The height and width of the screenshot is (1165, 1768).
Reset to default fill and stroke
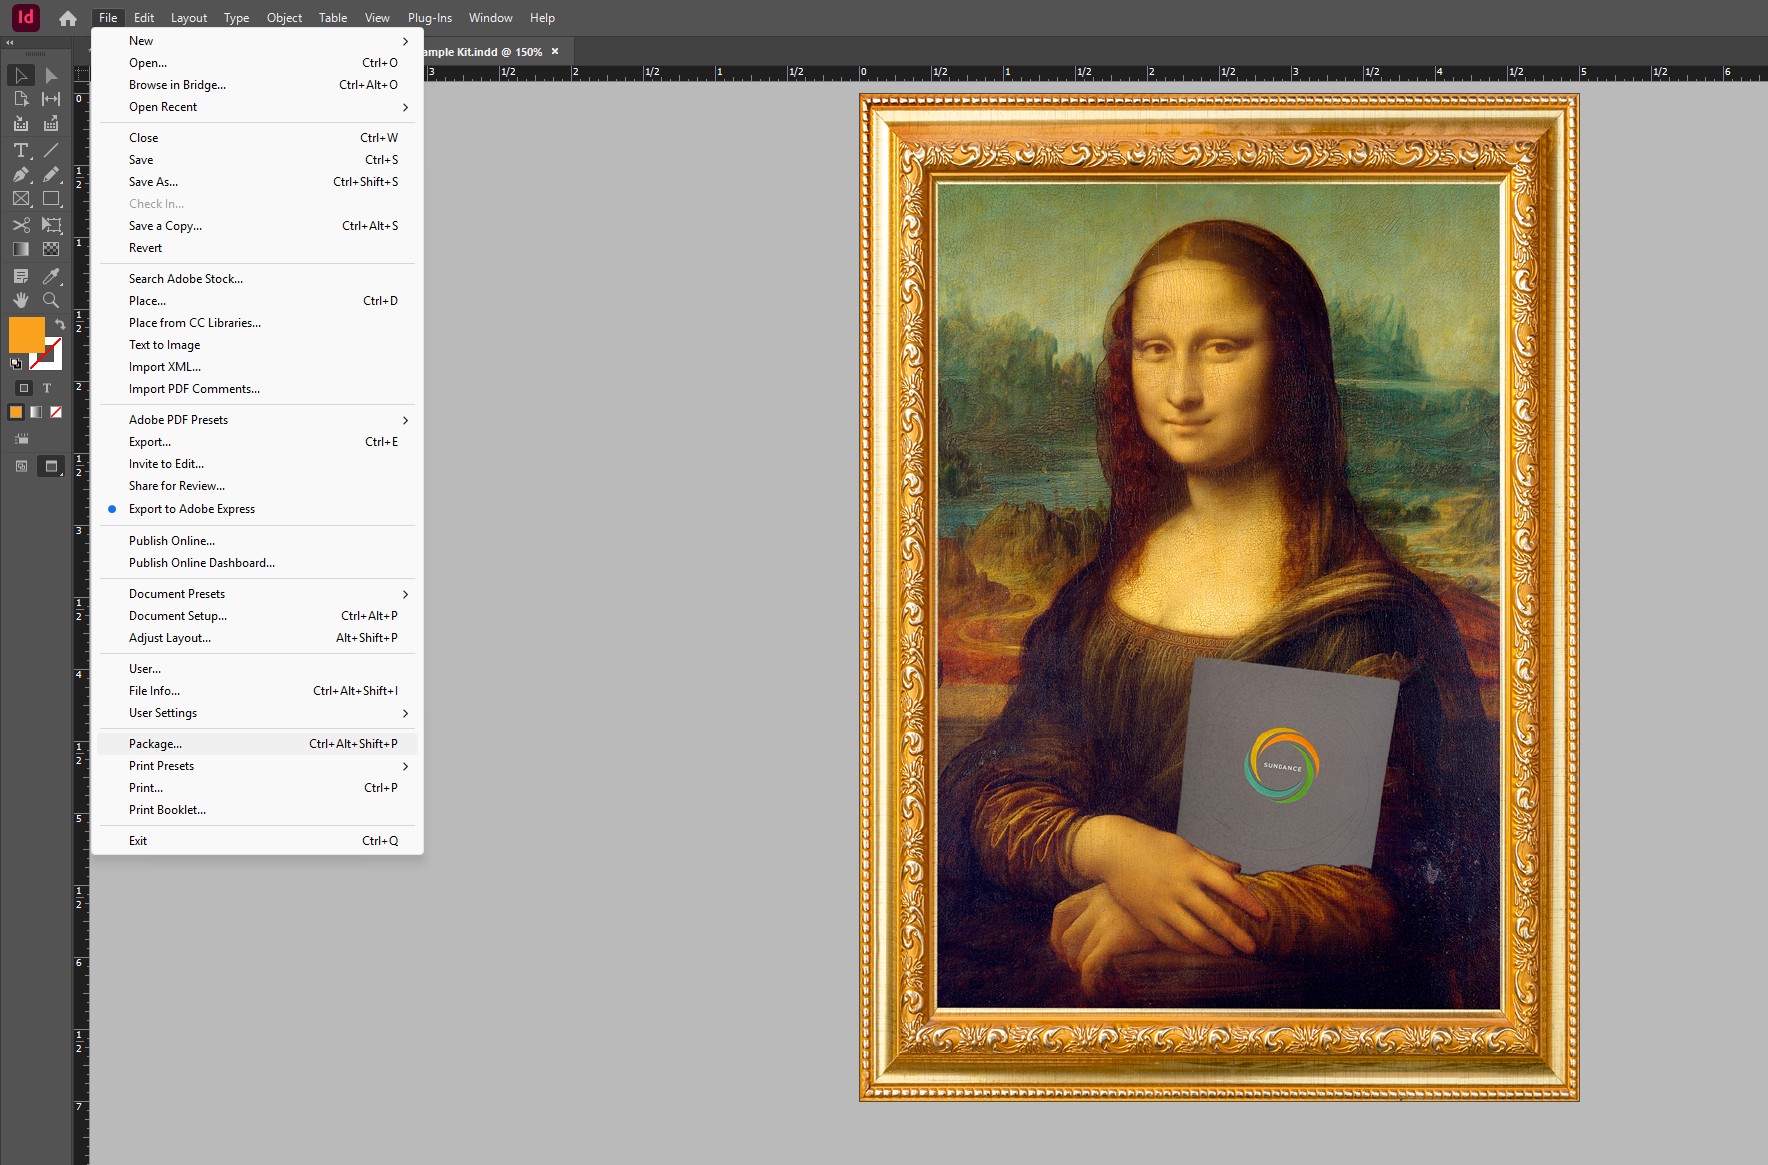tap(16, 363)
